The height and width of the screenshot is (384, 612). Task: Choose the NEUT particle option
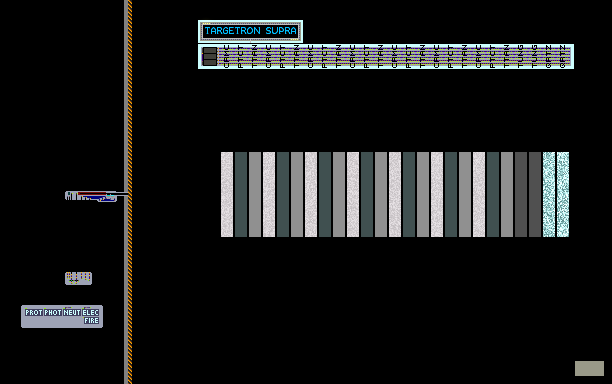[72, 313]
